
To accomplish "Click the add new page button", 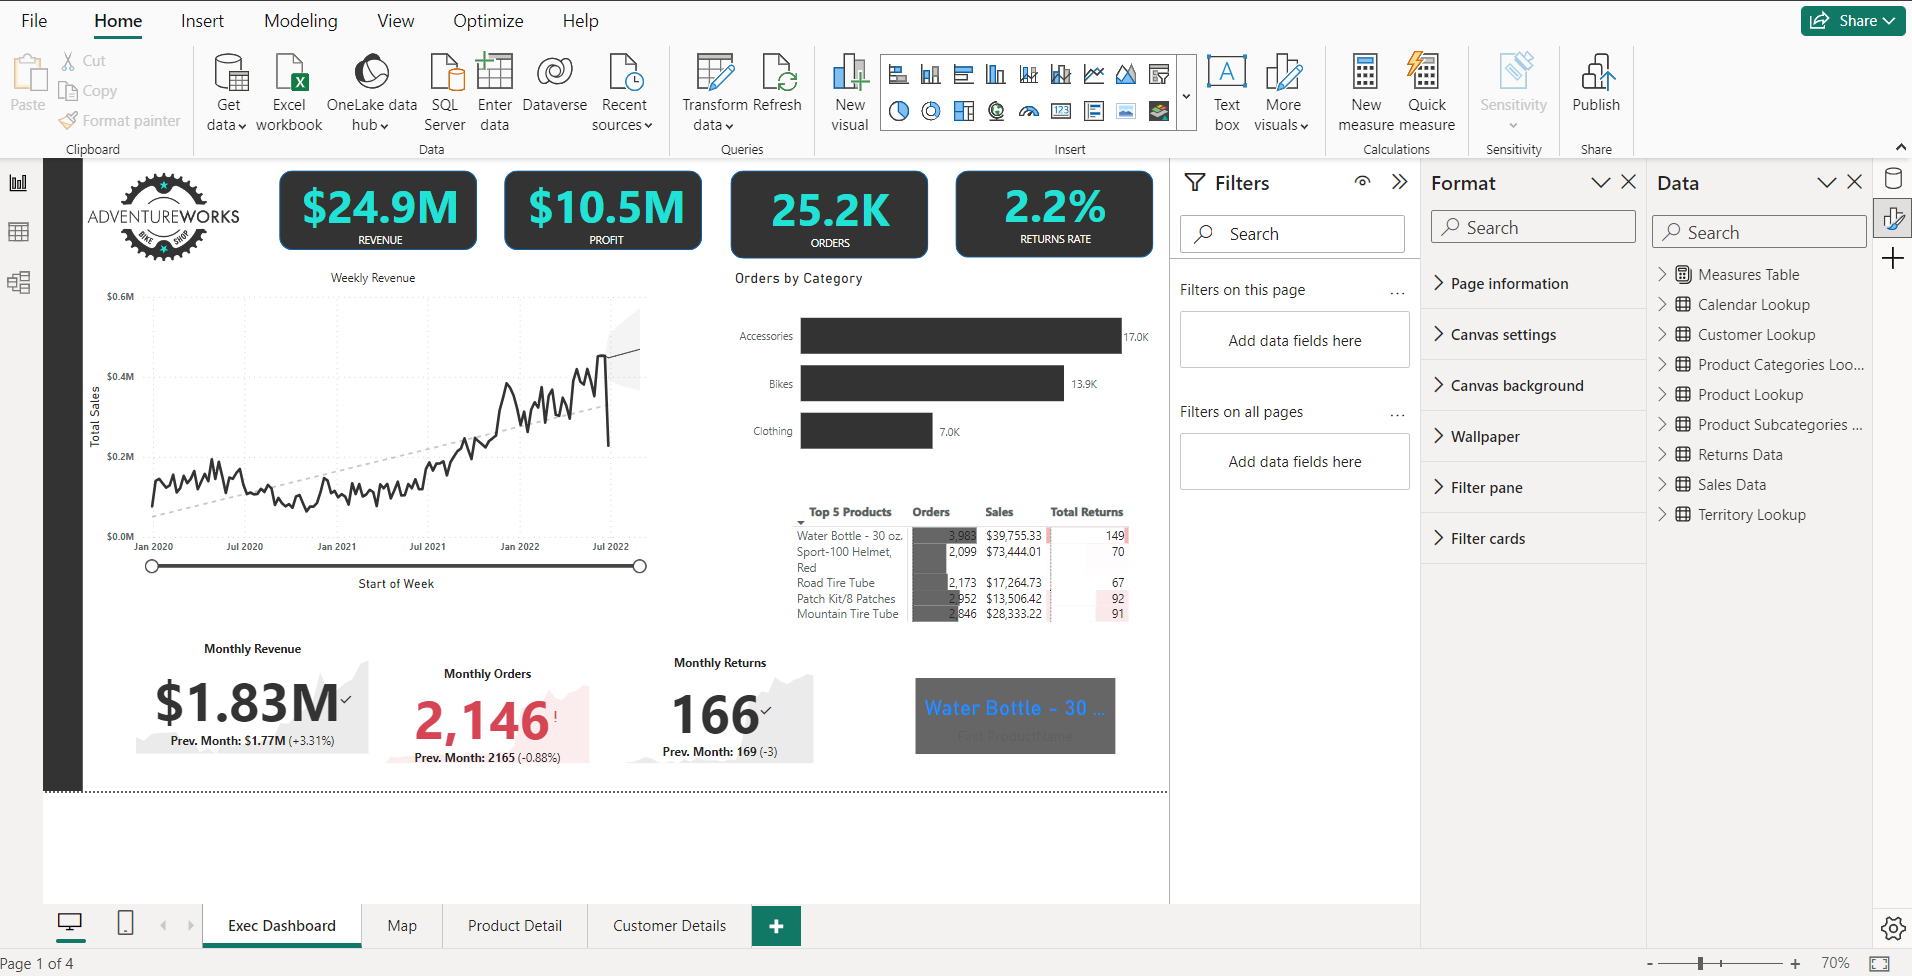I will 776,926.
